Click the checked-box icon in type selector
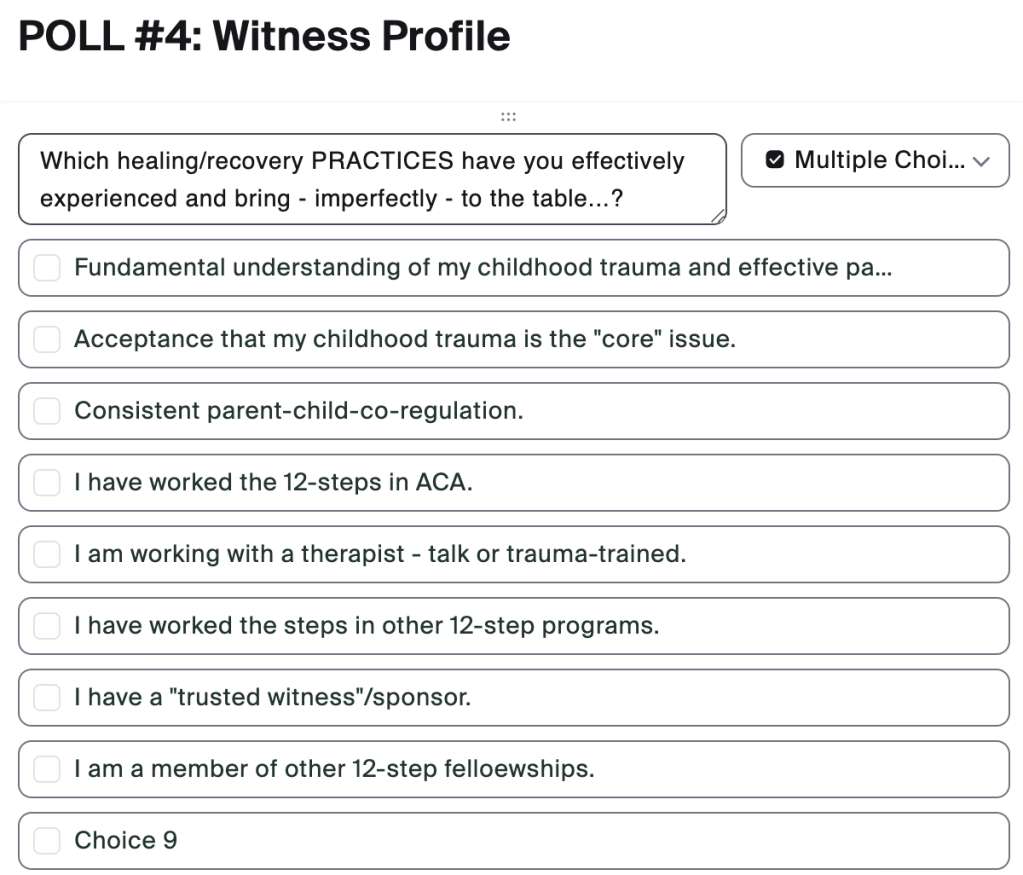Image resolution: width=1023 pixels, height=875 pixels. click(773, 160)
